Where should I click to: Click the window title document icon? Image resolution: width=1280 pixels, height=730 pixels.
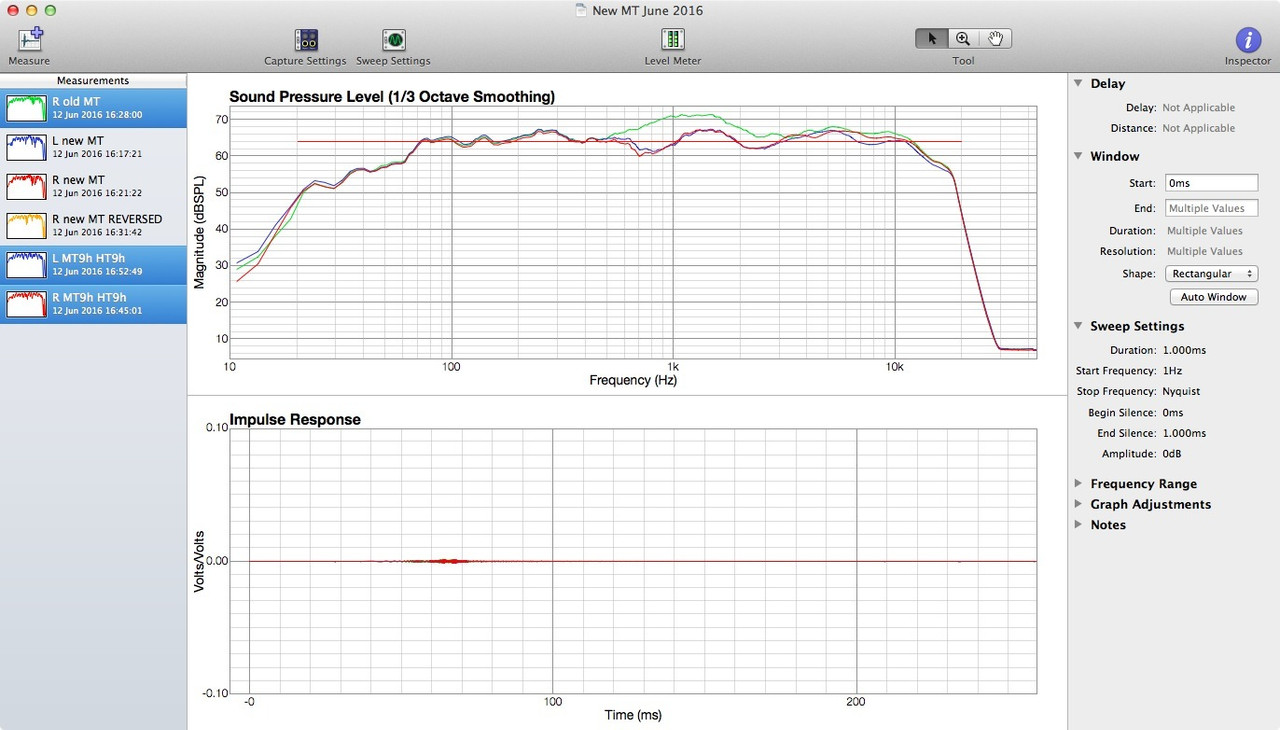tap(581, 11)
